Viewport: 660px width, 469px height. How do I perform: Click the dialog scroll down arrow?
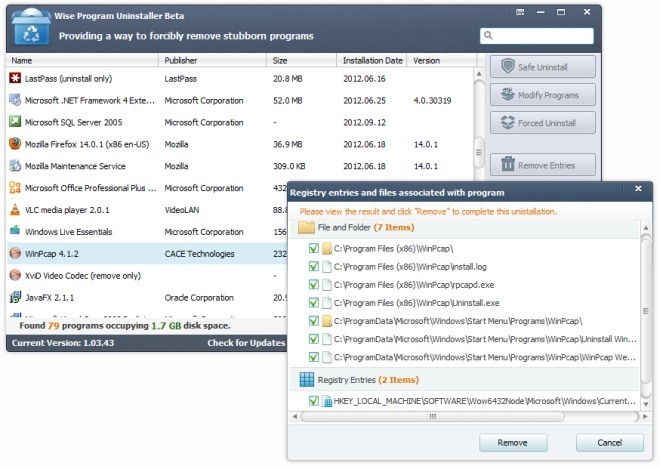click(645, 404)
